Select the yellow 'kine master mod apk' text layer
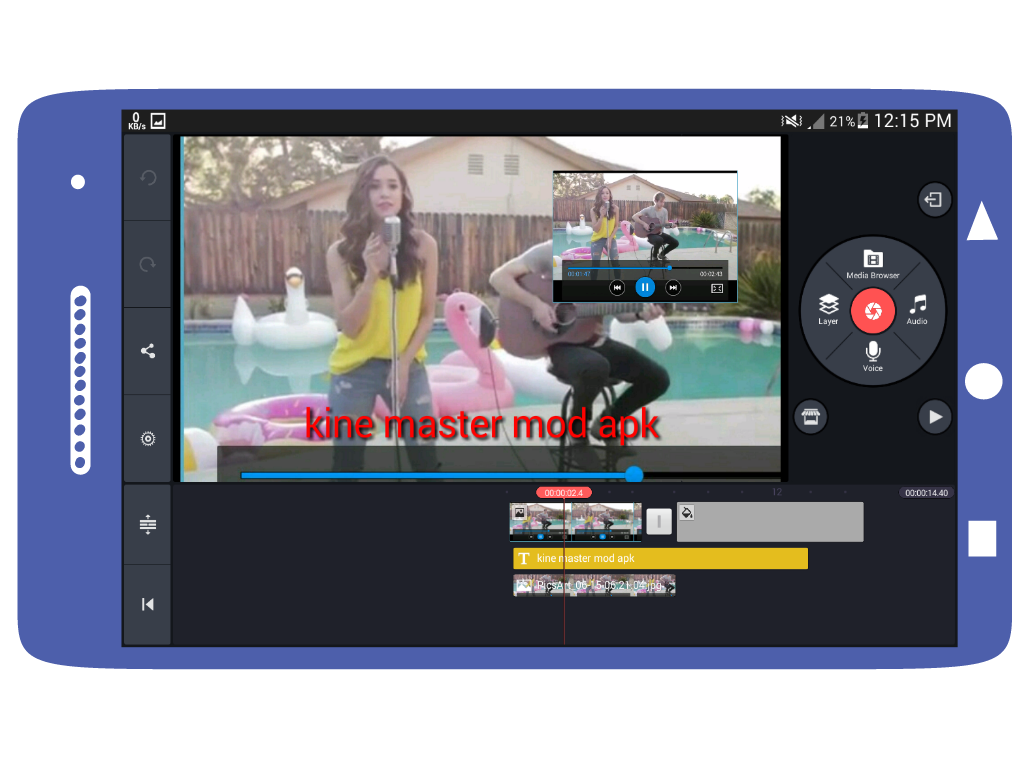This screenshot has width=1024, height=763. click(660, 559)
